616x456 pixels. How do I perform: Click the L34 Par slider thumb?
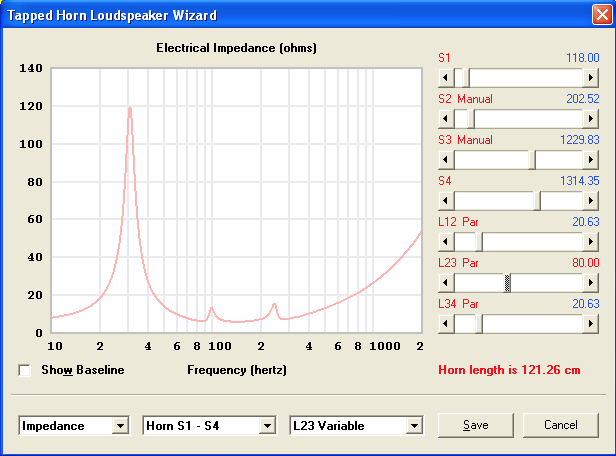click(x=479, y=324)
